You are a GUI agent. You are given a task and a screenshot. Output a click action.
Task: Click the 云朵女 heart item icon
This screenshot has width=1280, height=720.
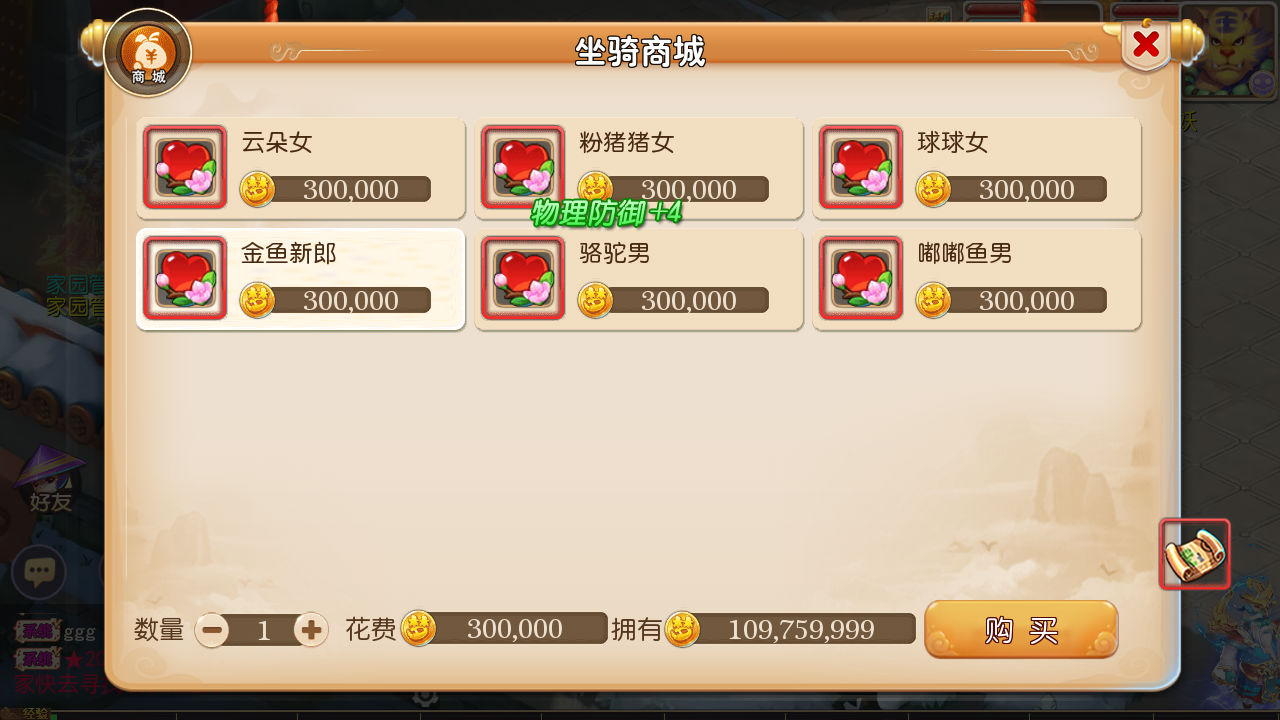click(185, 167)
